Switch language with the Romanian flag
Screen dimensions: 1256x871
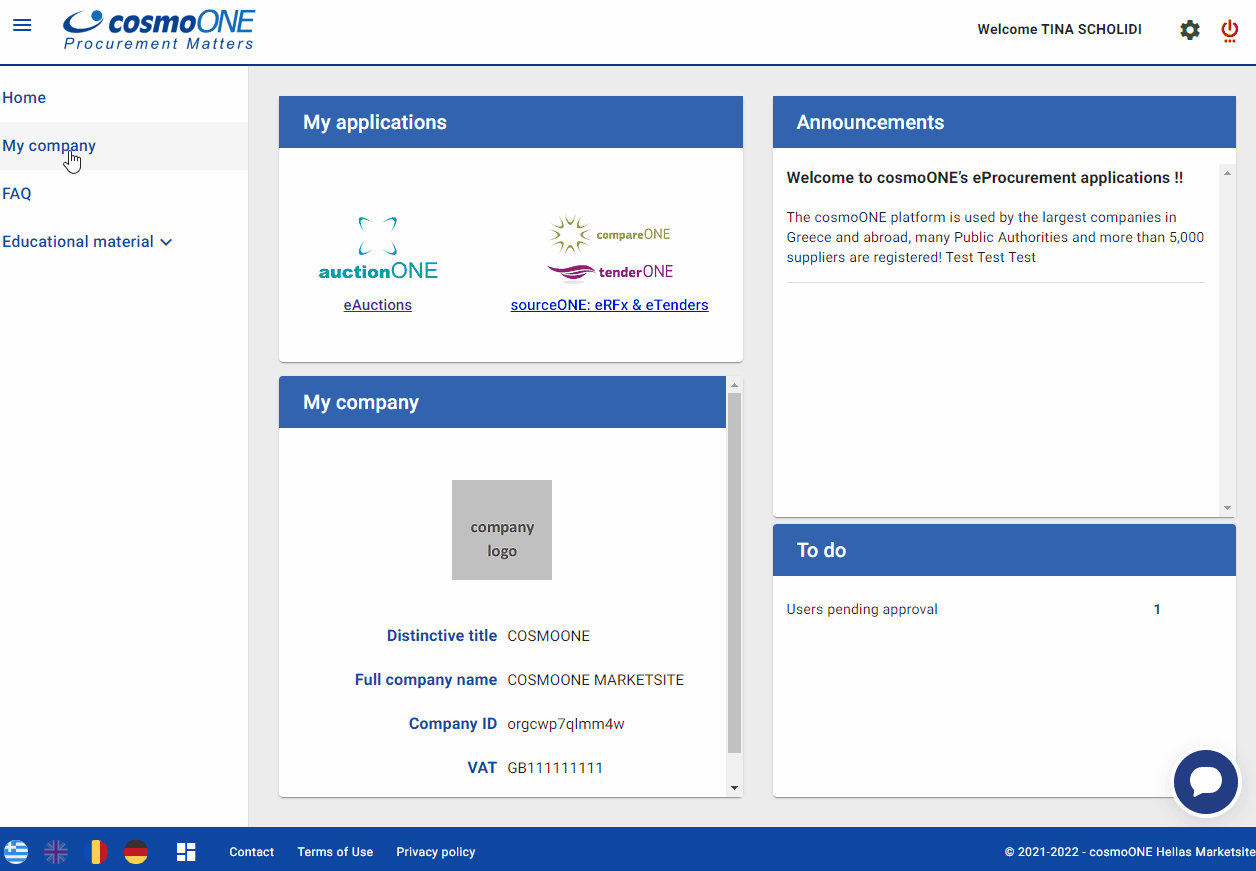pos(97,852)
